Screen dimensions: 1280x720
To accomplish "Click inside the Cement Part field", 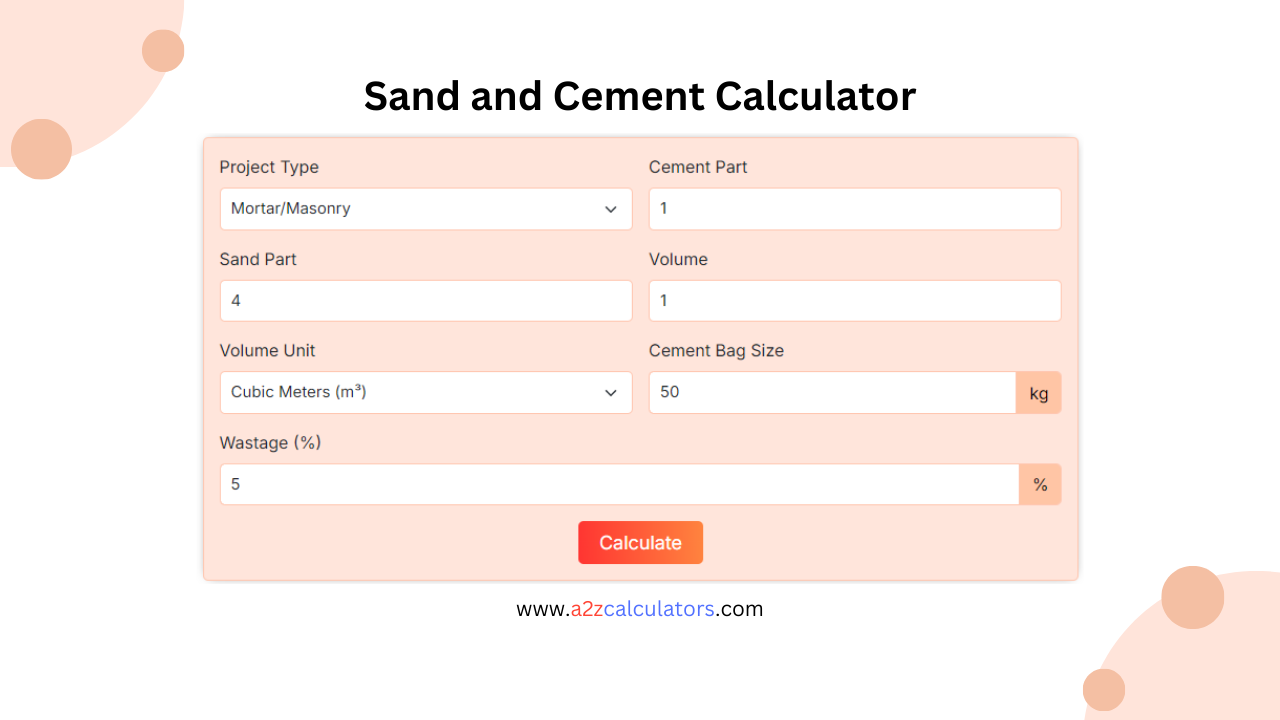I will pyautogui.click(x=854, y=209).
